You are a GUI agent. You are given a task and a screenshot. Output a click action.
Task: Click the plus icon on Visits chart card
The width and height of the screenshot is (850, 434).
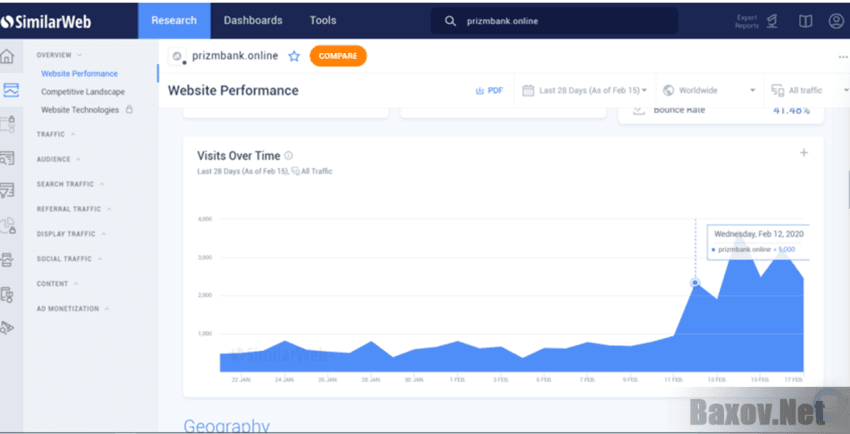click(x=803, y=153)
